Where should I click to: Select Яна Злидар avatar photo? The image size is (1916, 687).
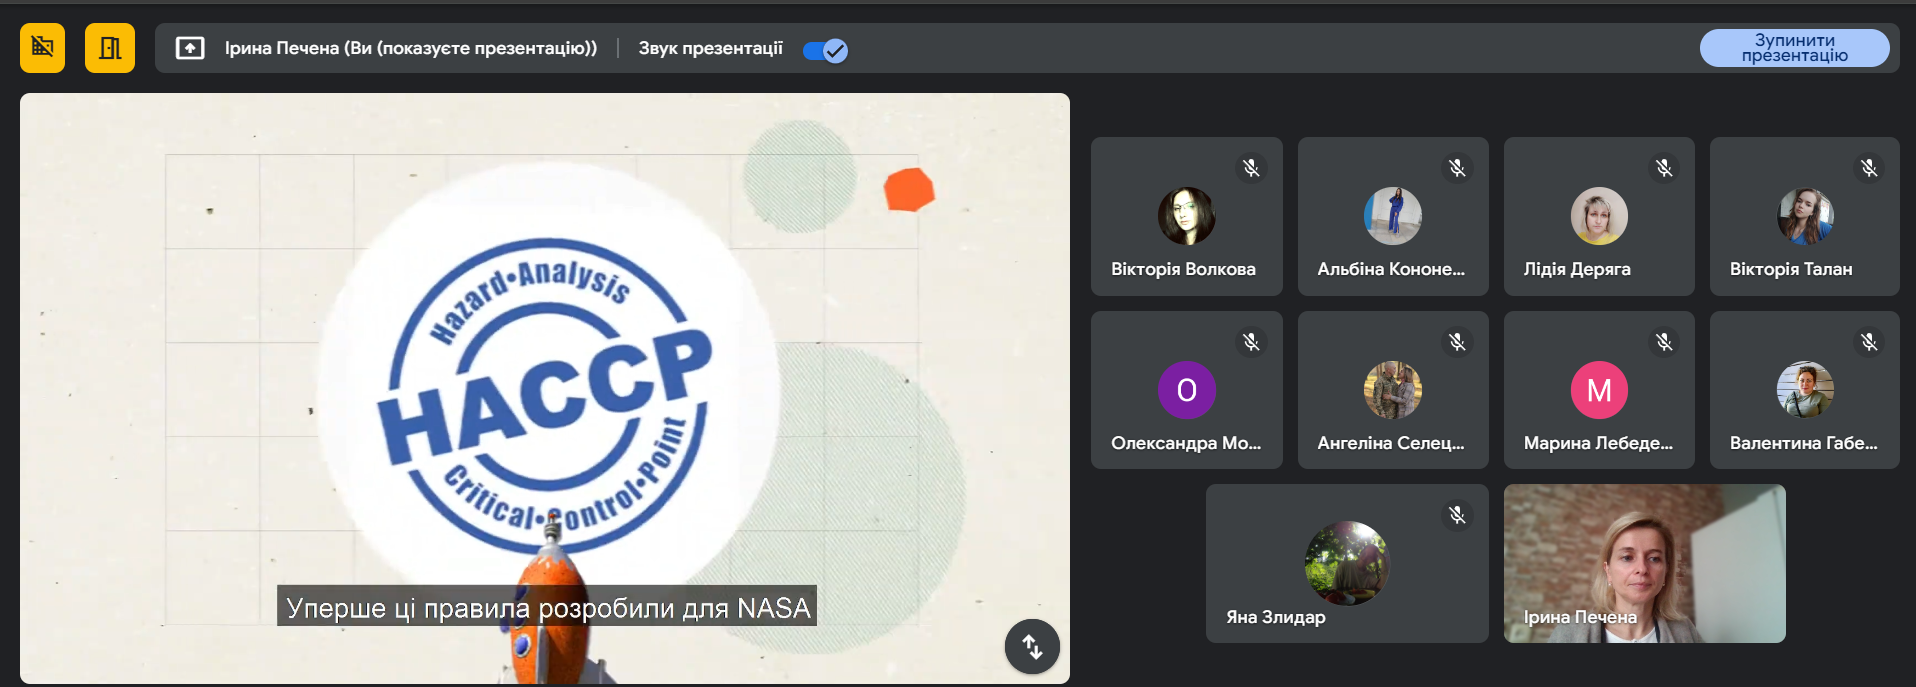coord(1347,563)
